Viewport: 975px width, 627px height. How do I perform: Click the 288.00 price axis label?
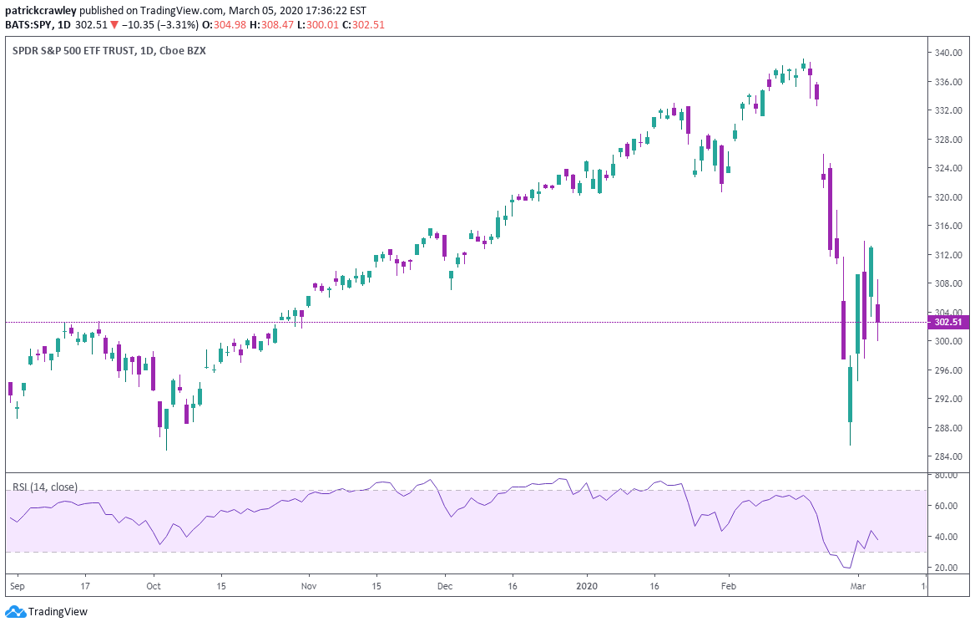click(948, 427)
